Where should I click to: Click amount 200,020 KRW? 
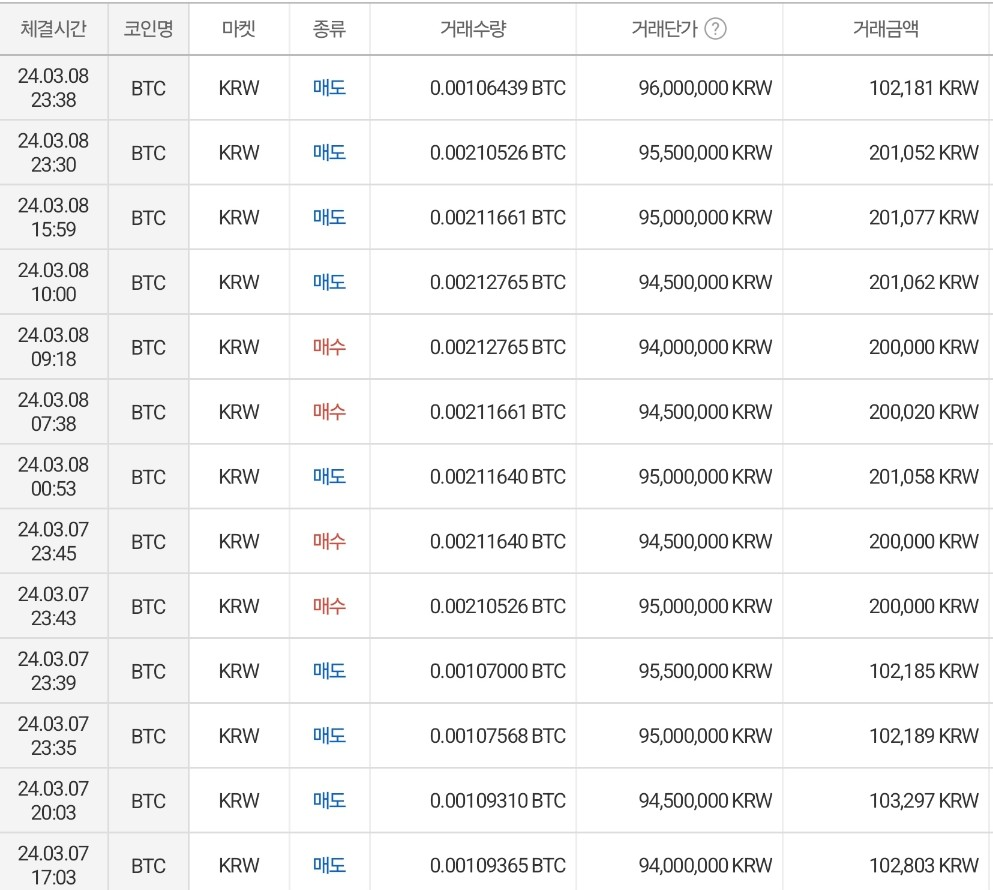tap(924, 412)
